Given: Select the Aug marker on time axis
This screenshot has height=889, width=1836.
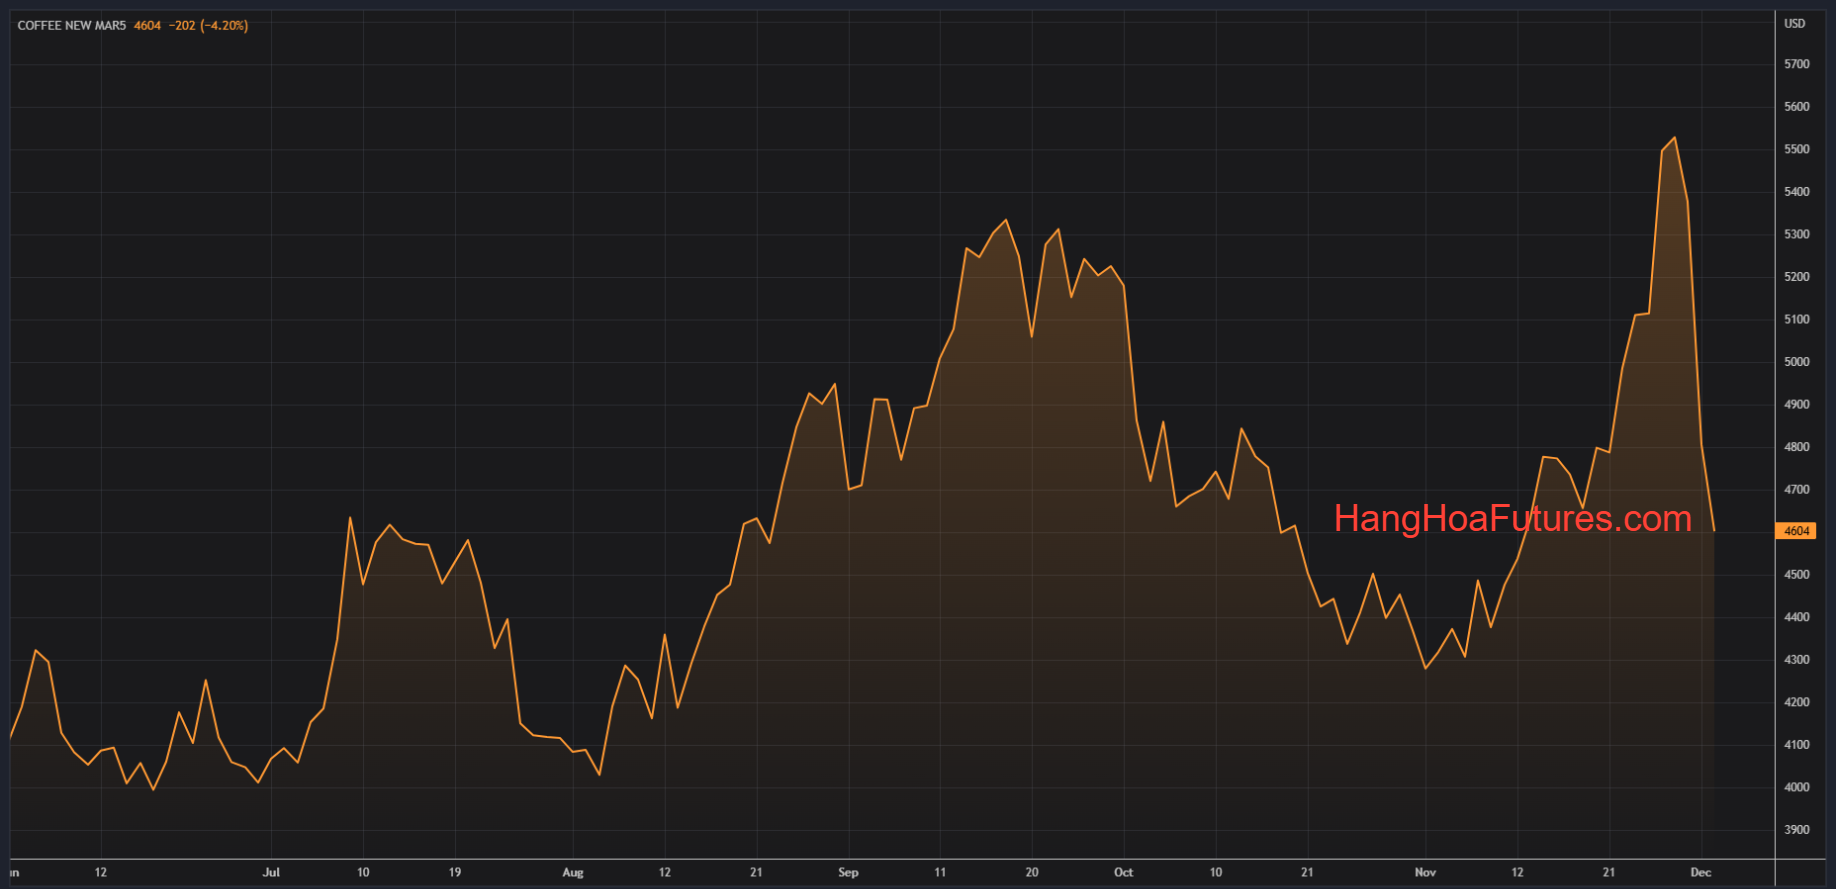Looking at the screenshot, I should click(x=572, y=873).
